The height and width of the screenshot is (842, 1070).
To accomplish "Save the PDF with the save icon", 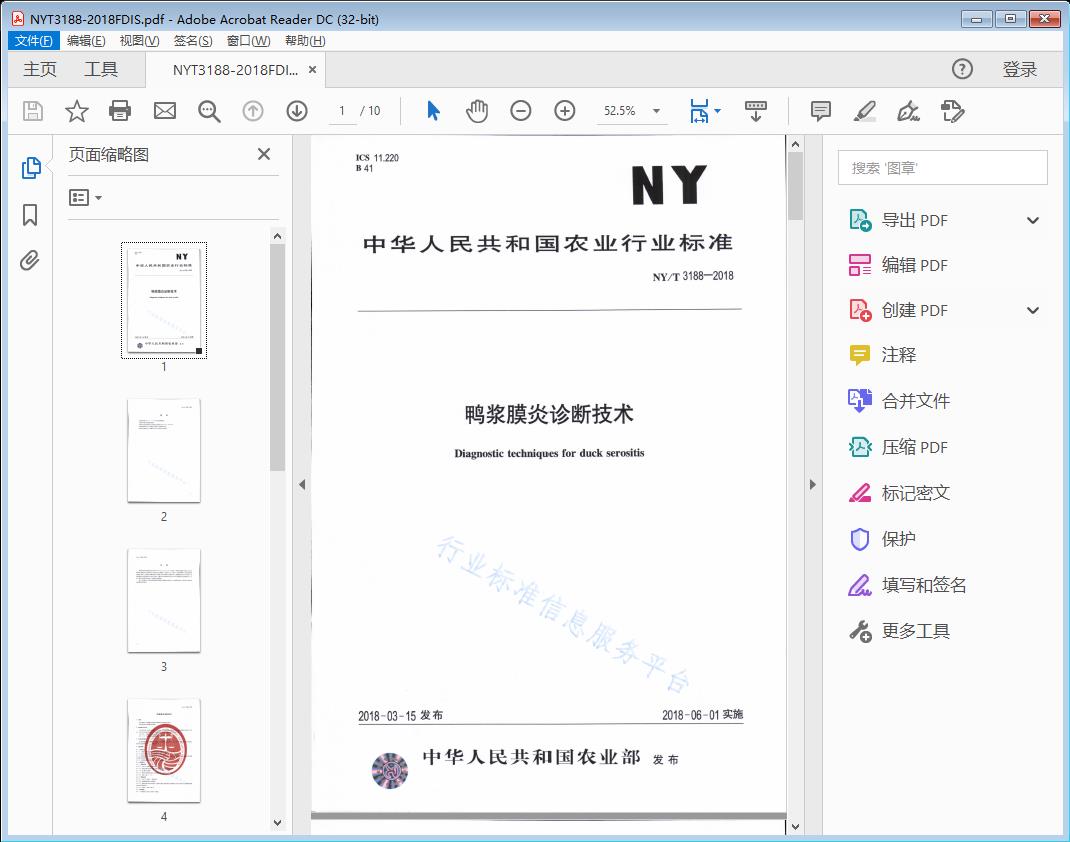I will (31, 111).
